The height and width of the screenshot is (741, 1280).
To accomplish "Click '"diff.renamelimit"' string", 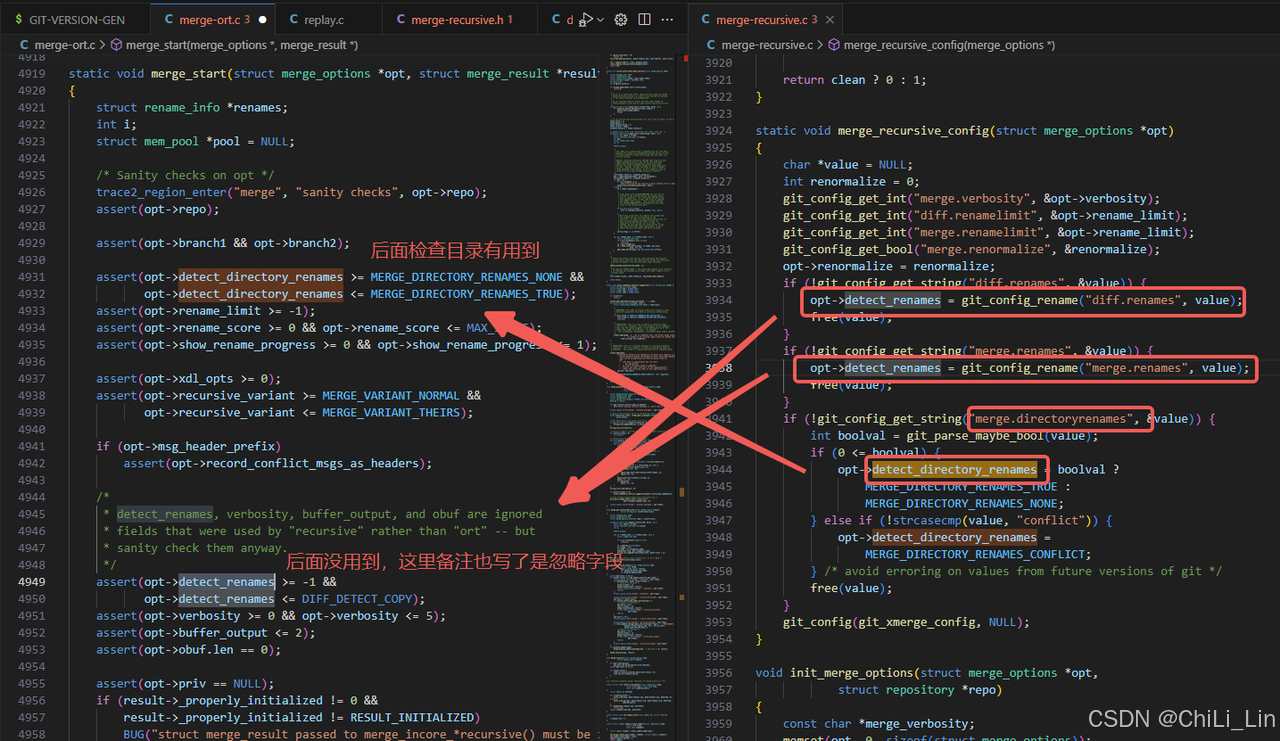I will [974, 215].
